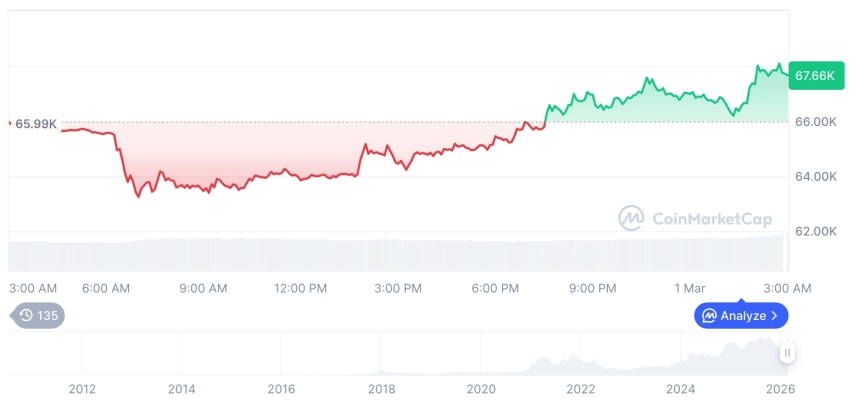Click the 62.00K price axis label
Screen dimensions: 860x401
[816, 231]
